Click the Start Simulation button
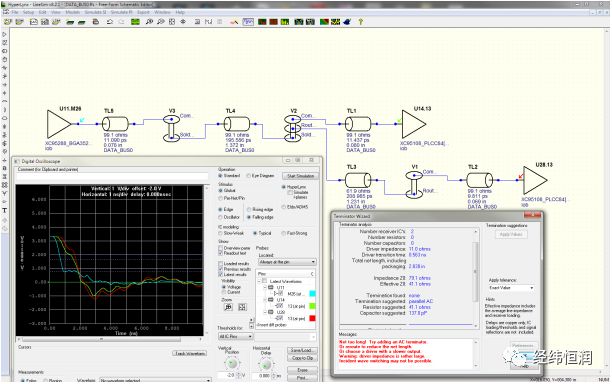The height and width of the screenshot is (384, 612). pyautogui.click(x=301, y=176)
